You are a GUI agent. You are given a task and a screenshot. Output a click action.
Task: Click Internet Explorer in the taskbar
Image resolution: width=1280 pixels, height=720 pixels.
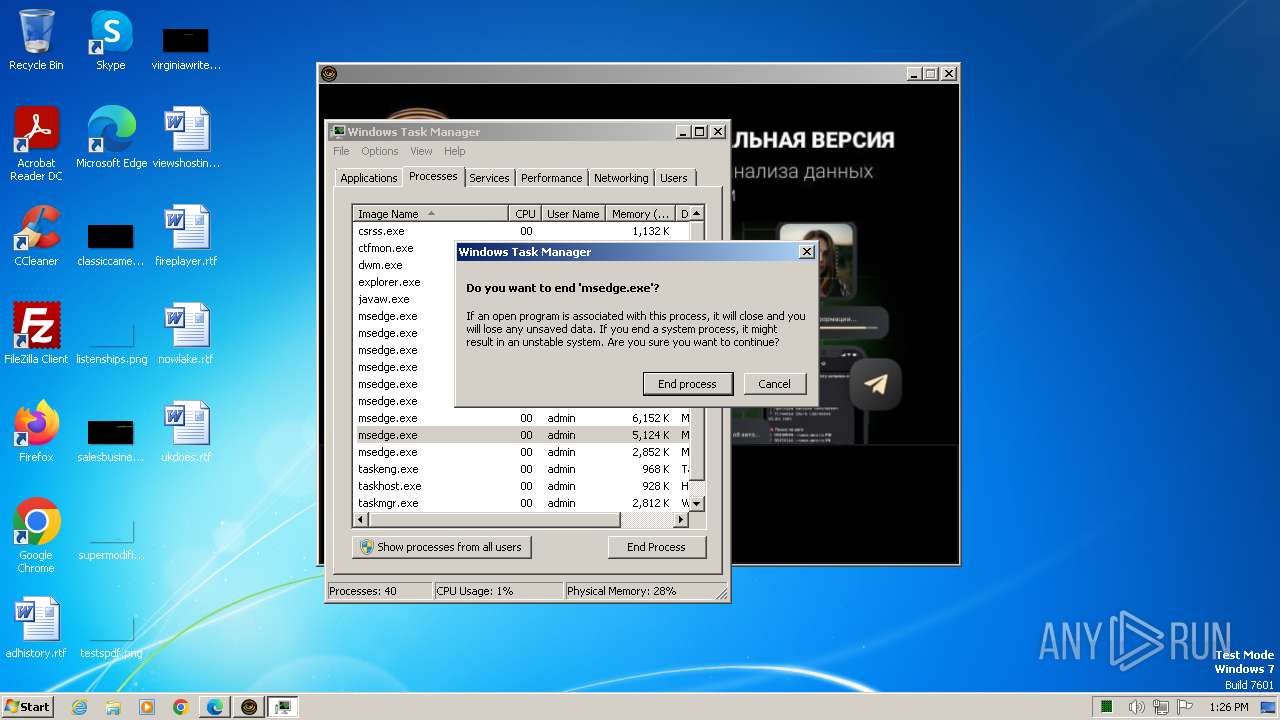(x=80, y=707)
